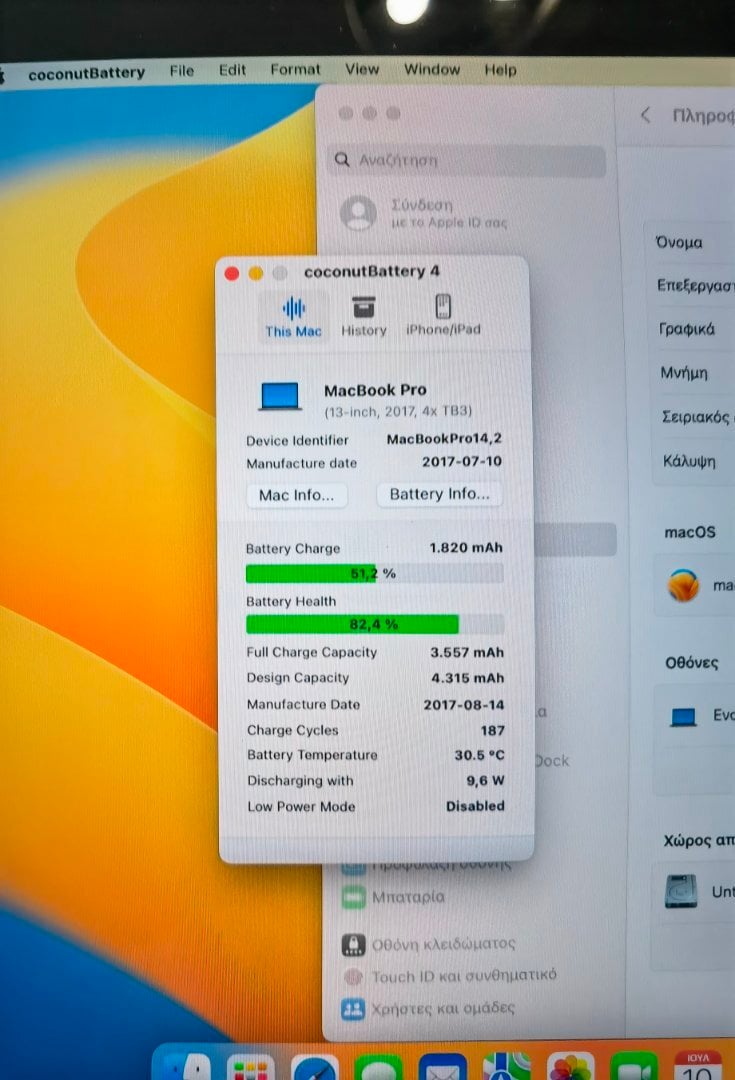Close the coconutBattery 4 window
The width and height of the screenshot is (735, 1080).
tap(232, 273)
